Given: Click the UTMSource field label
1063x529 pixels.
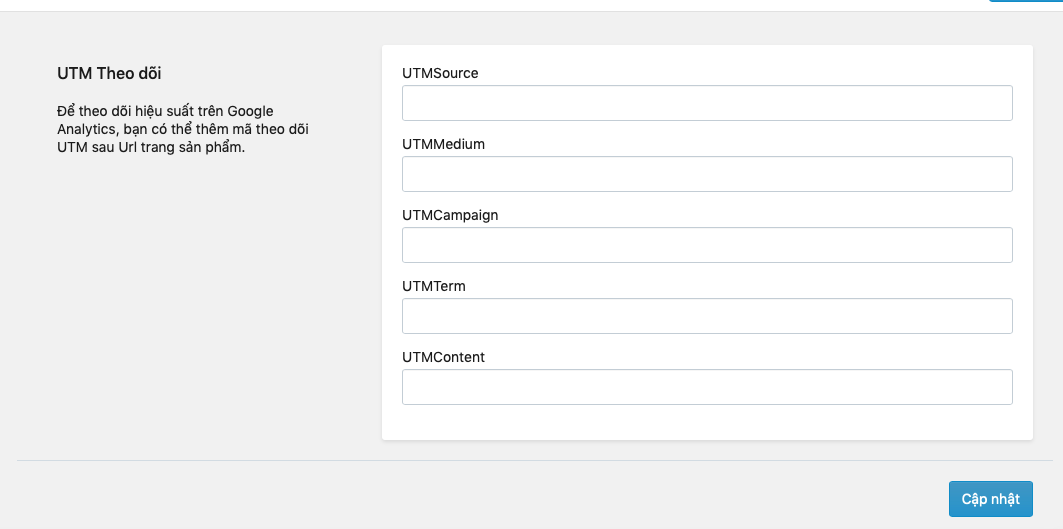Looking at the screenshot, I should tap(440, 73).
